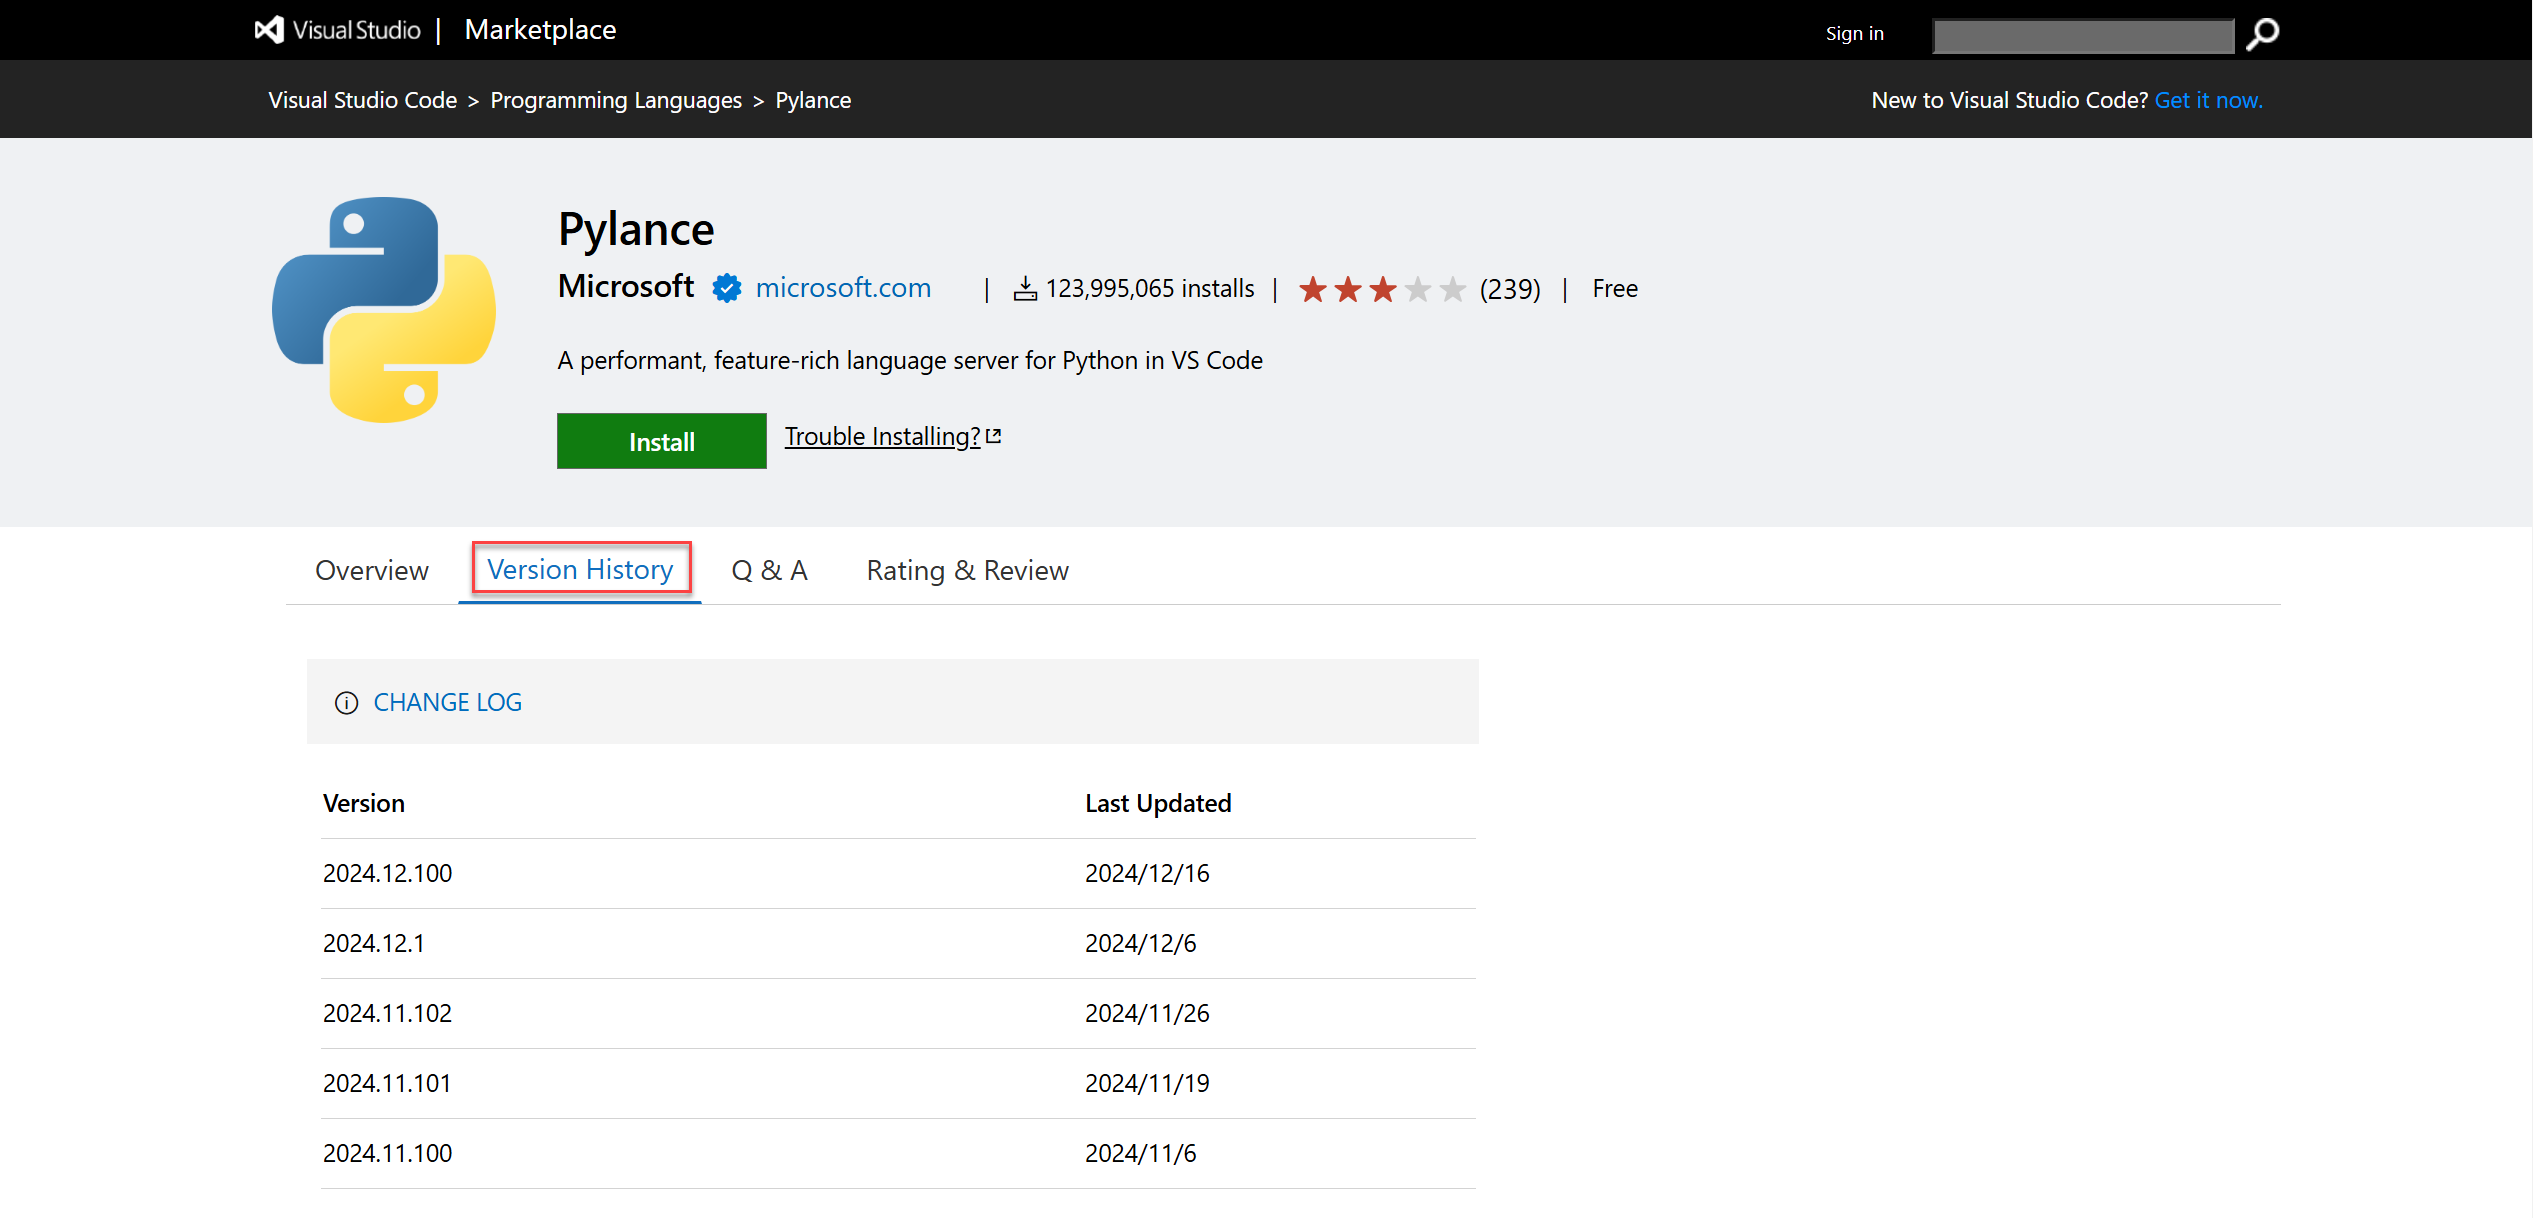Select the Version History tab
Viewport: 2533px width, 1218px height.
pyautogui.click(x=580, y=570)
